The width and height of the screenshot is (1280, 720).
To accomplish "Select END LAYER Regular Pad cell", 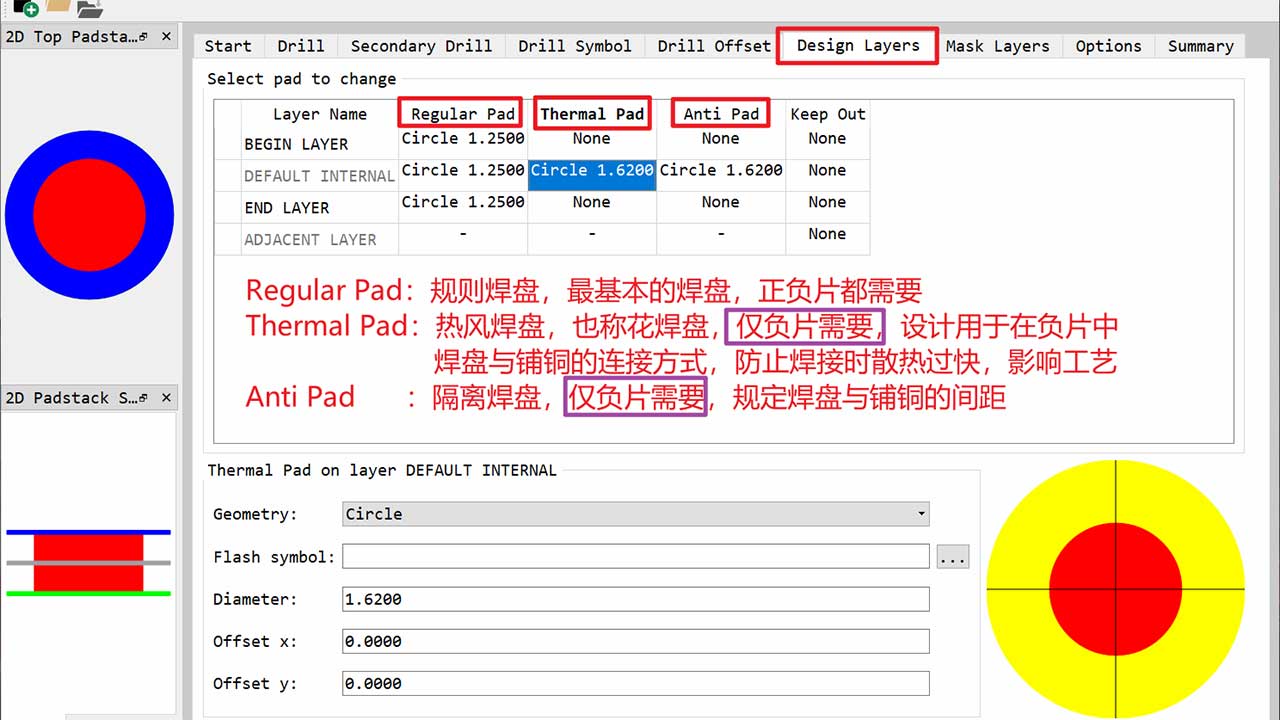I will (x=463, y=207).
